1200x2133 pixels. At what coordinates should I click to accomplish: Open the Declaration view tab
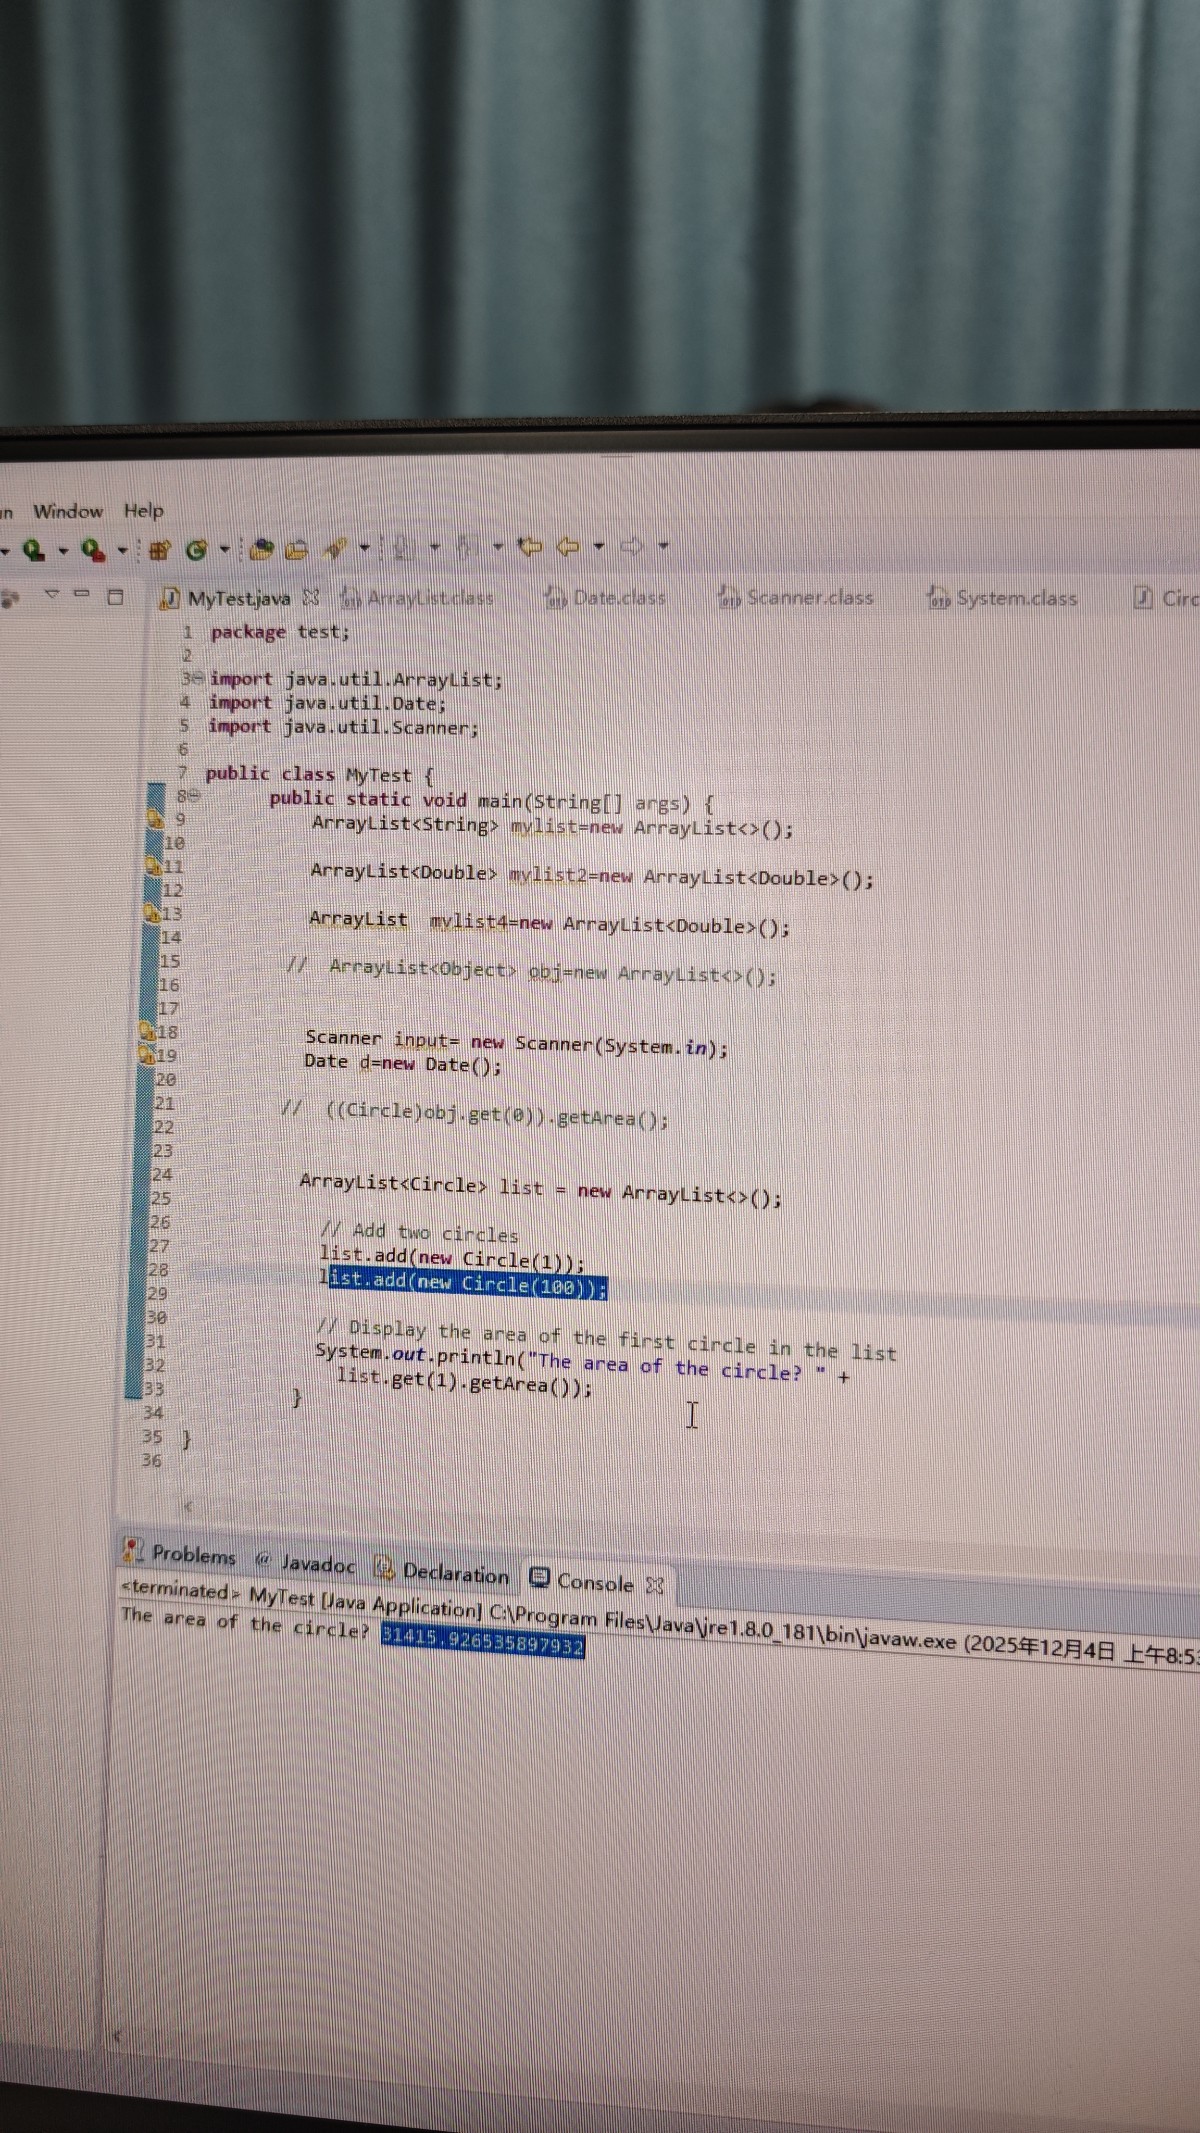pyautogui.click(x=441, y=1571)
